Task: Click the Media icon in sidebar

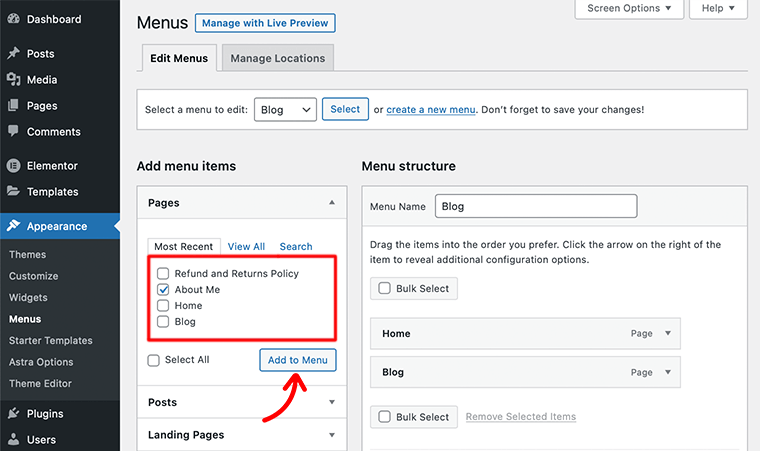Action: click(14, 79)
